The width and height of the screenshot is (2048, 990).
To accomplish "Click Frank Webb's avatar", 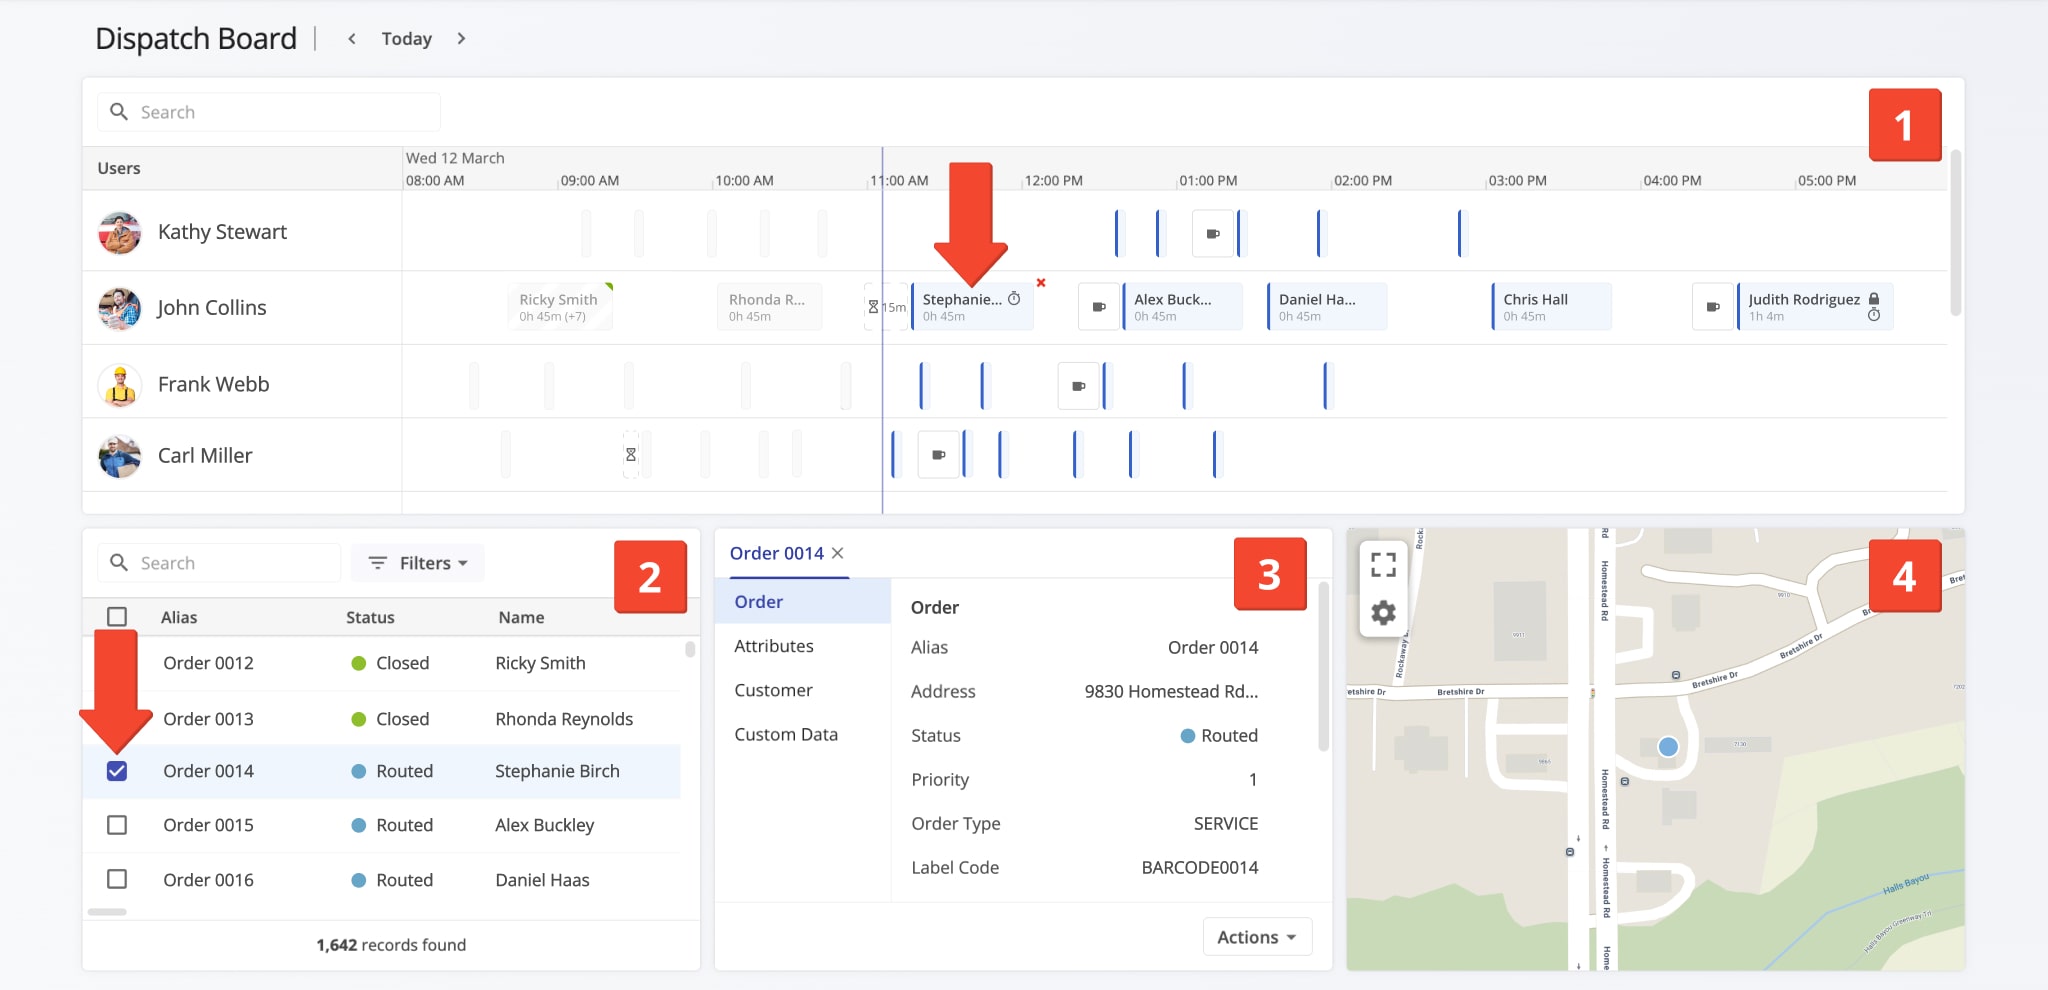I will click(120, 385).
